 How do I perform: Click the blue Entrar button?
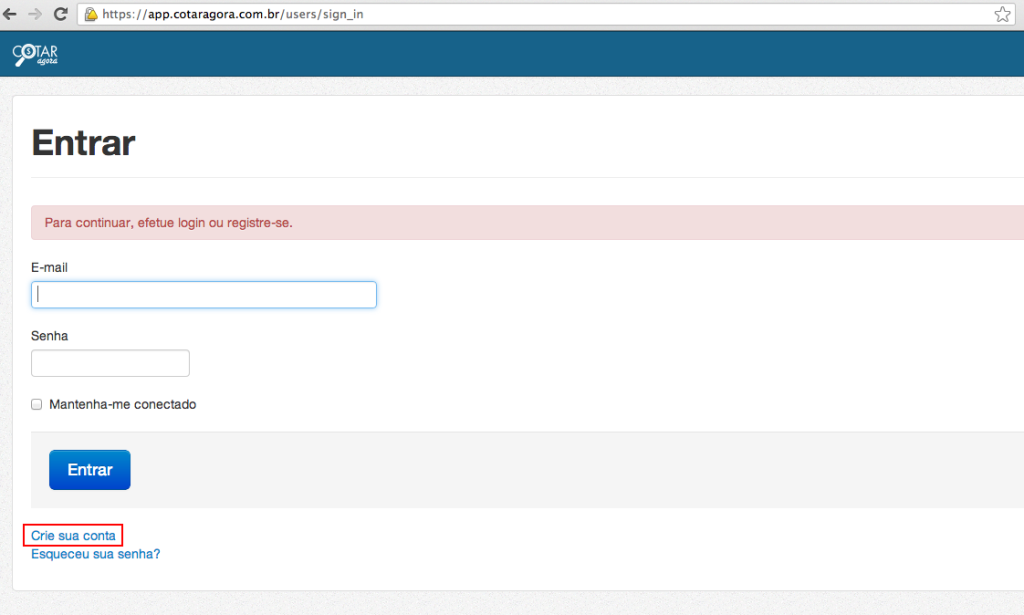click(x=89, y=469)
